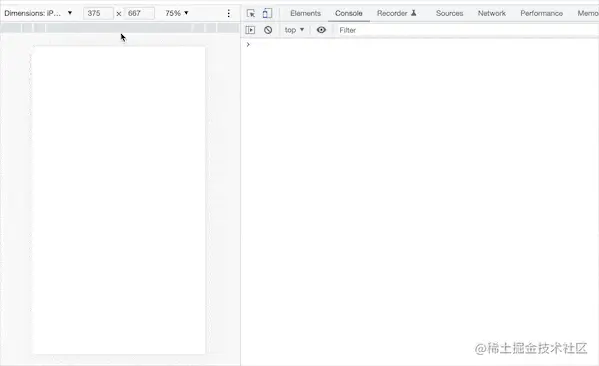
Task: Click the console Filter input field
Action: [x=467, y=30]
